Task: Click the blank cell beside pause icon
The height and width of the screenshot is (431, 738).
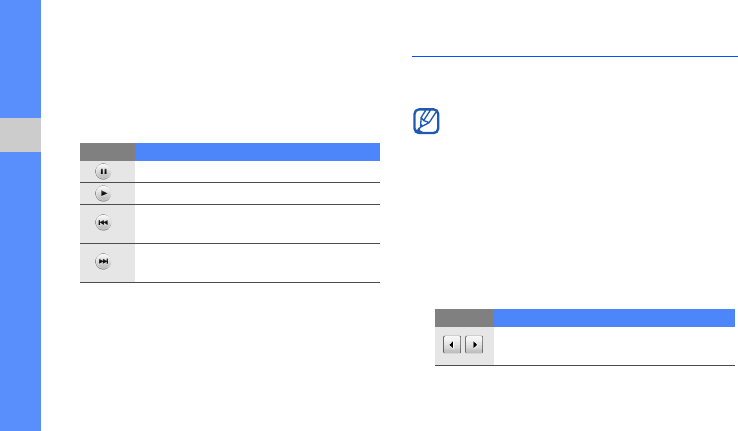Action: 257,171
